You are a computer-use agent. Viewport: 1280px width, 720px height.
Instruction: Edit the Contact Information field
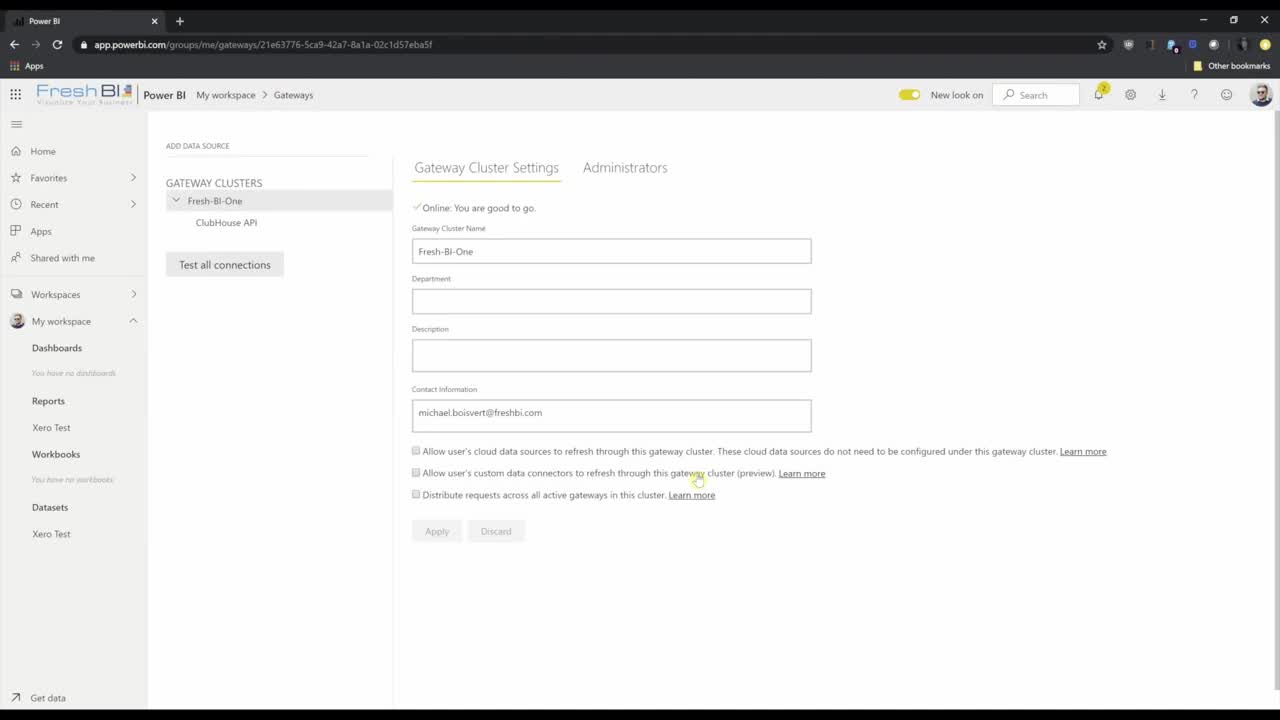tap(611, 416)
